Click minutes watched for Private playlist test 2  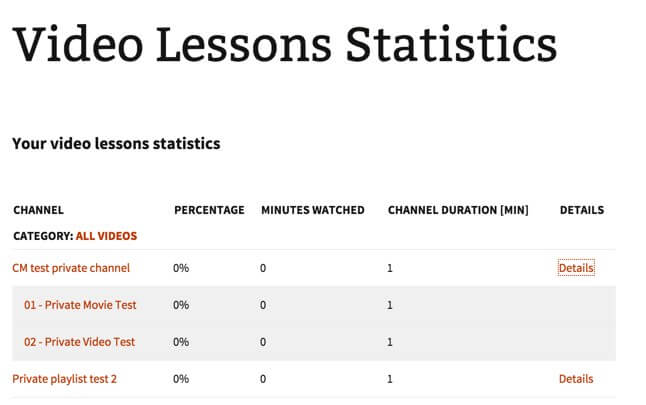pyautogui.click(x=263, y=379)
